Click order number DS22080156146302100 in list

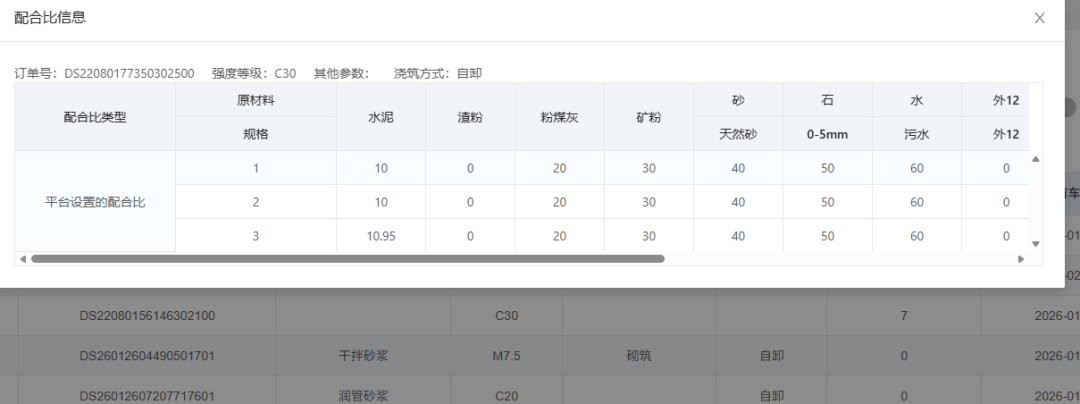147,316
